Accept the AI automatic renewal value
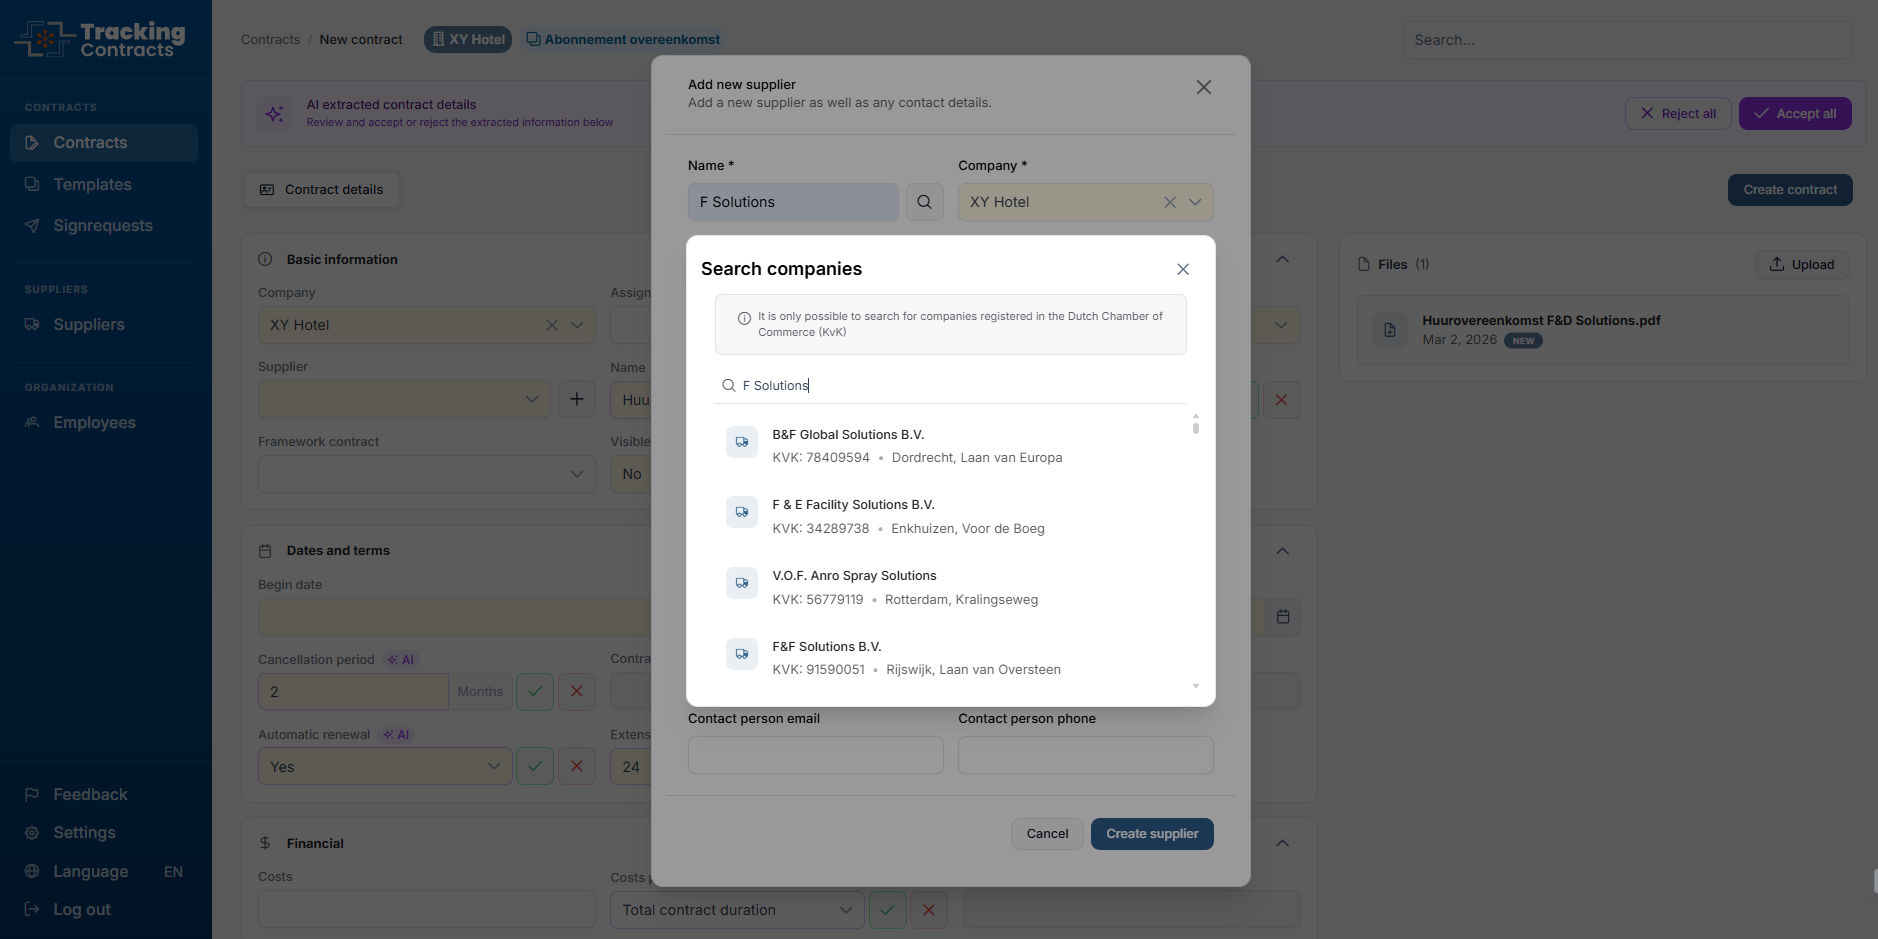 coord(535,766)
